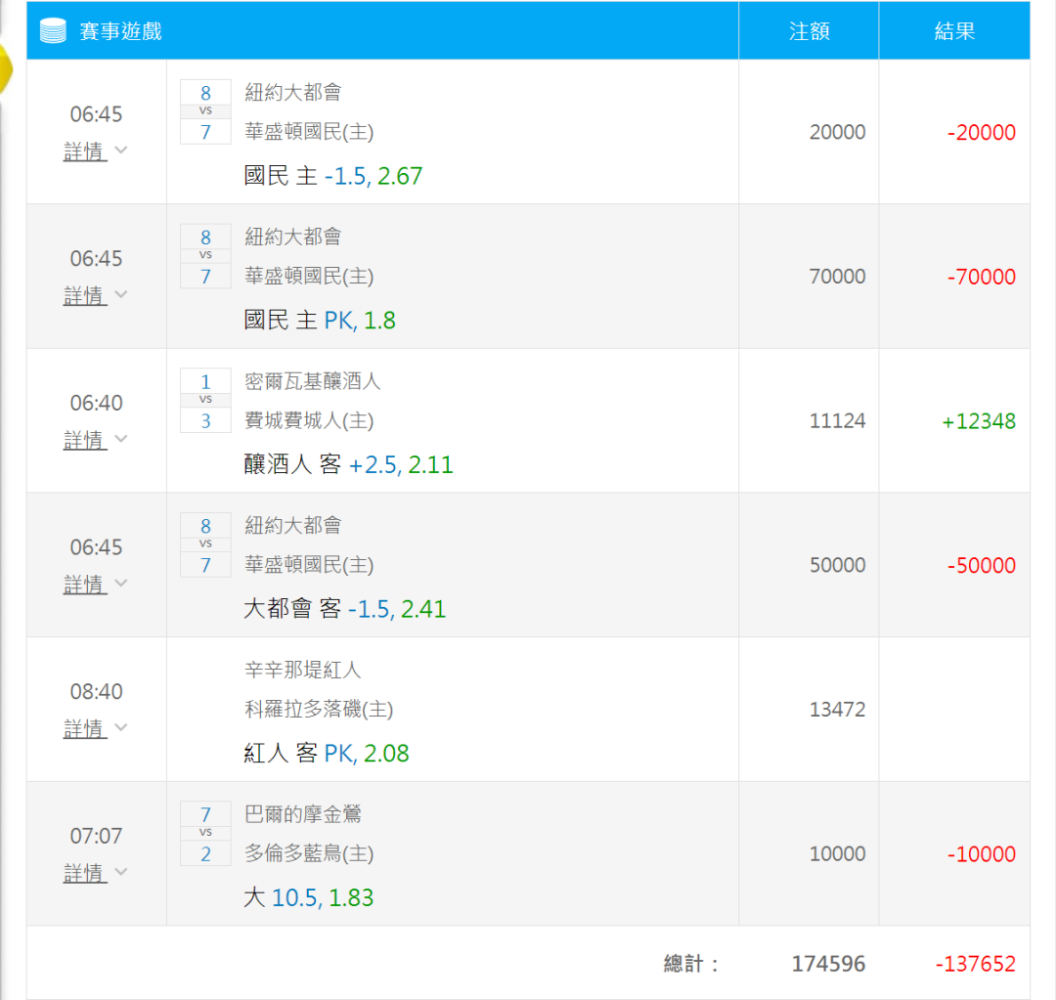
Task: Click the coin stack icon beside 賽事遊戲
Action: coord(53,31)
